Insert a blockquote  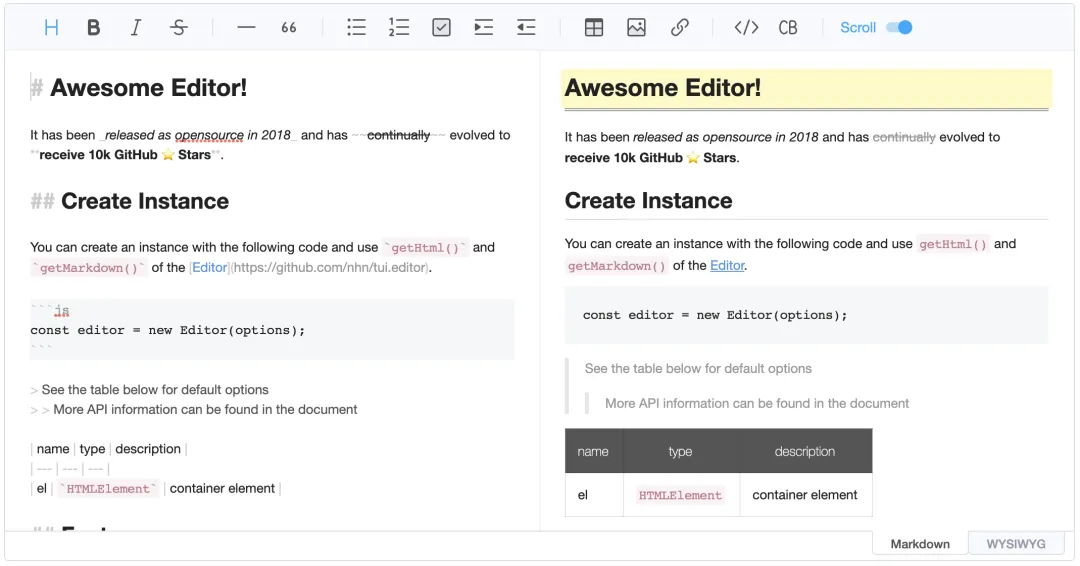pyautogui.click(x=289, y=28)
